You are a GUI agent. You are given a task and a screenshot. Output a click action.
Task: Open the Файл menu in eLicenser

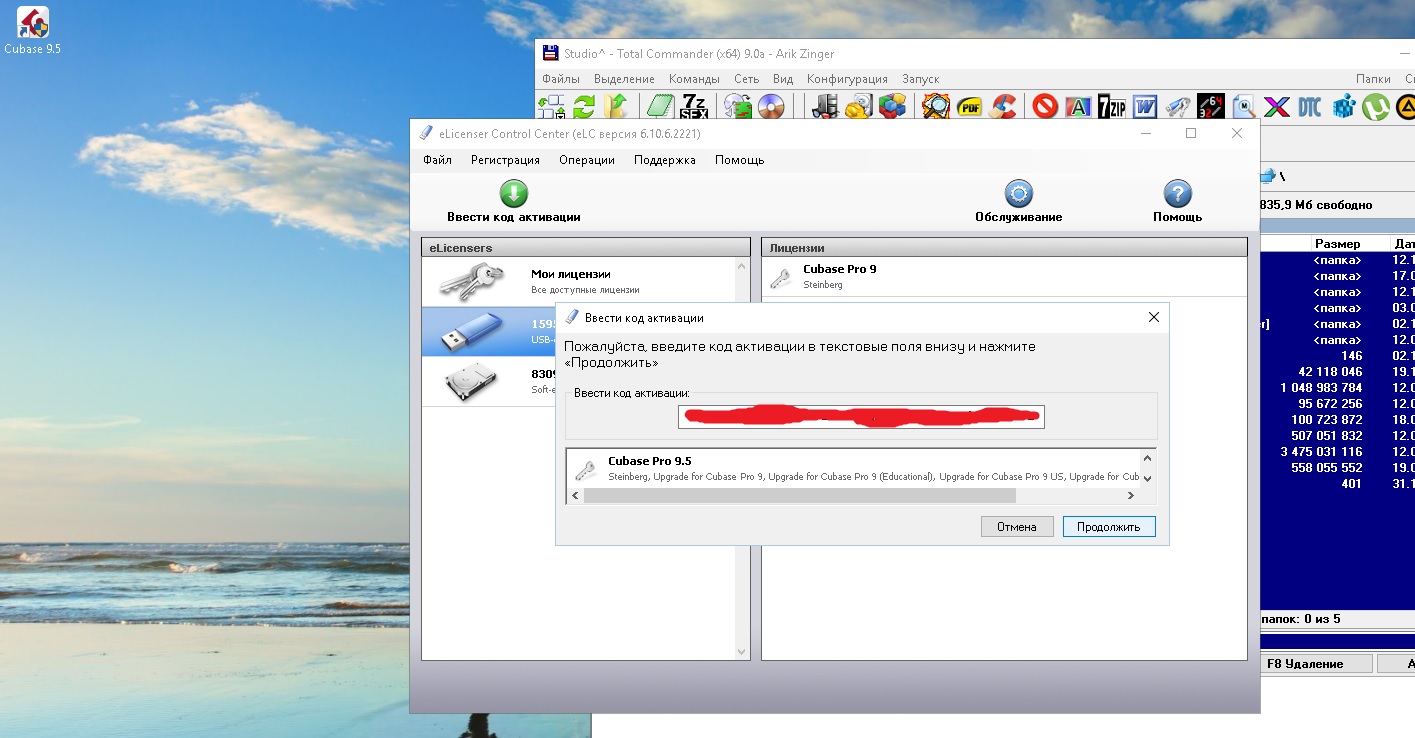coord(437,160)
